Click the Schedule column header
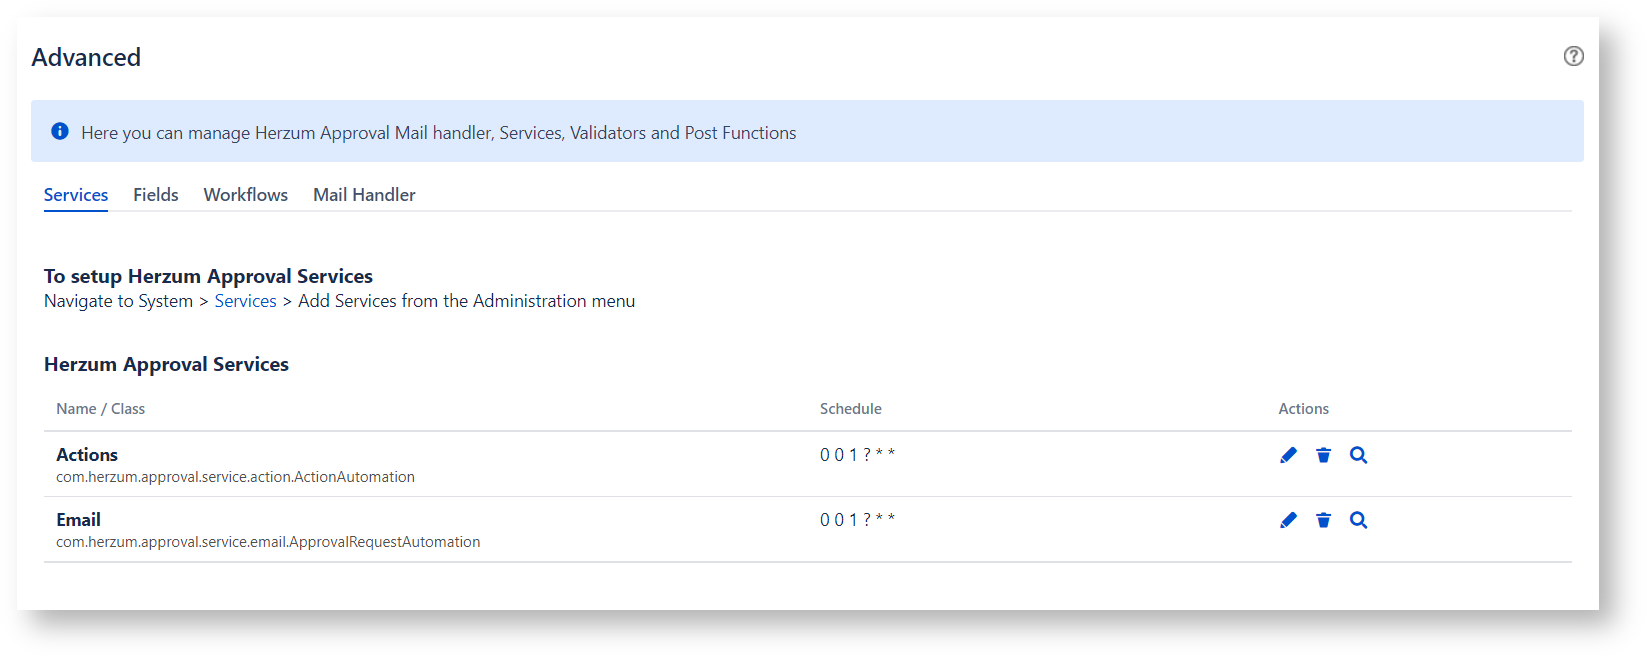Screen dimensions: 1647x658 [x=850, y=409]
